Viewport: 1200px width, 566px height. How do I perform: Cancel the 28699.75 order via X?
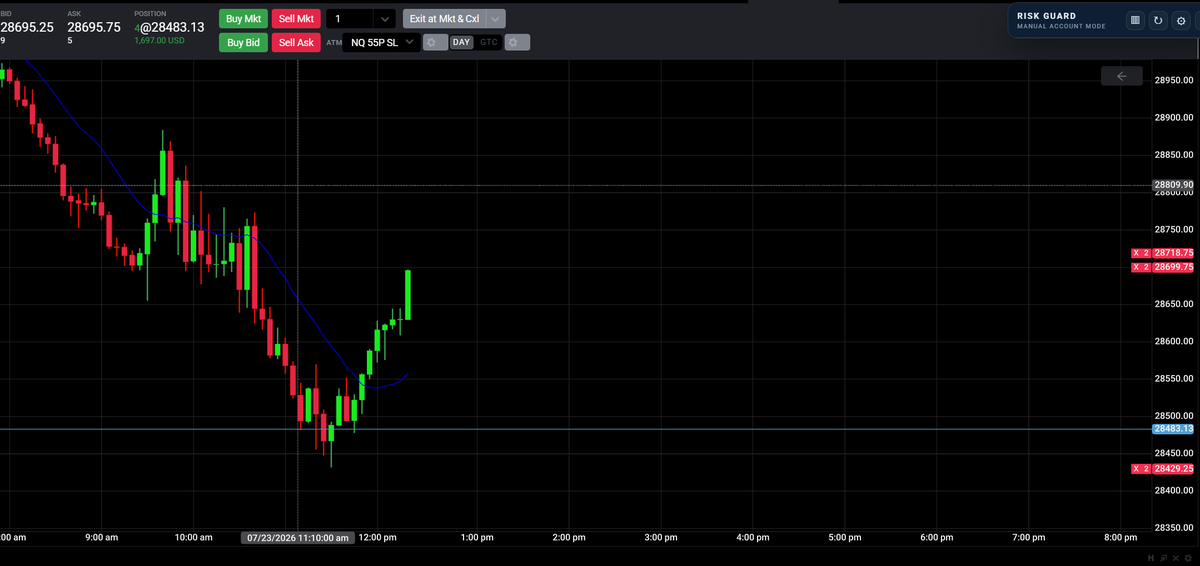[x=1136, y=267]
